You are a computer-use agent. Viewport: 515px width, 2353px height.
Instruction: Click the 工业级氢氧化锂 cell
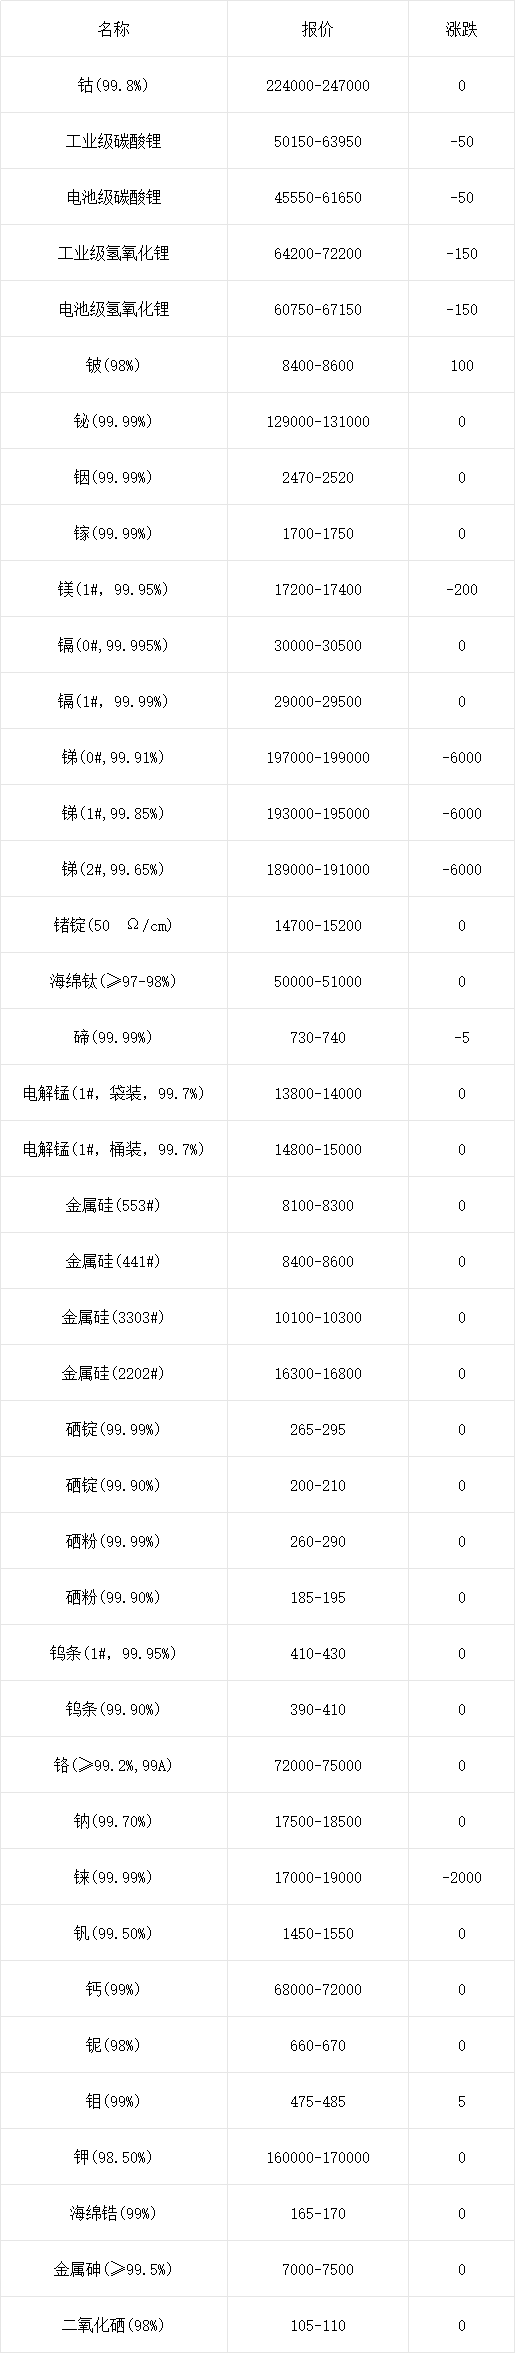click(x=114, y=253)
